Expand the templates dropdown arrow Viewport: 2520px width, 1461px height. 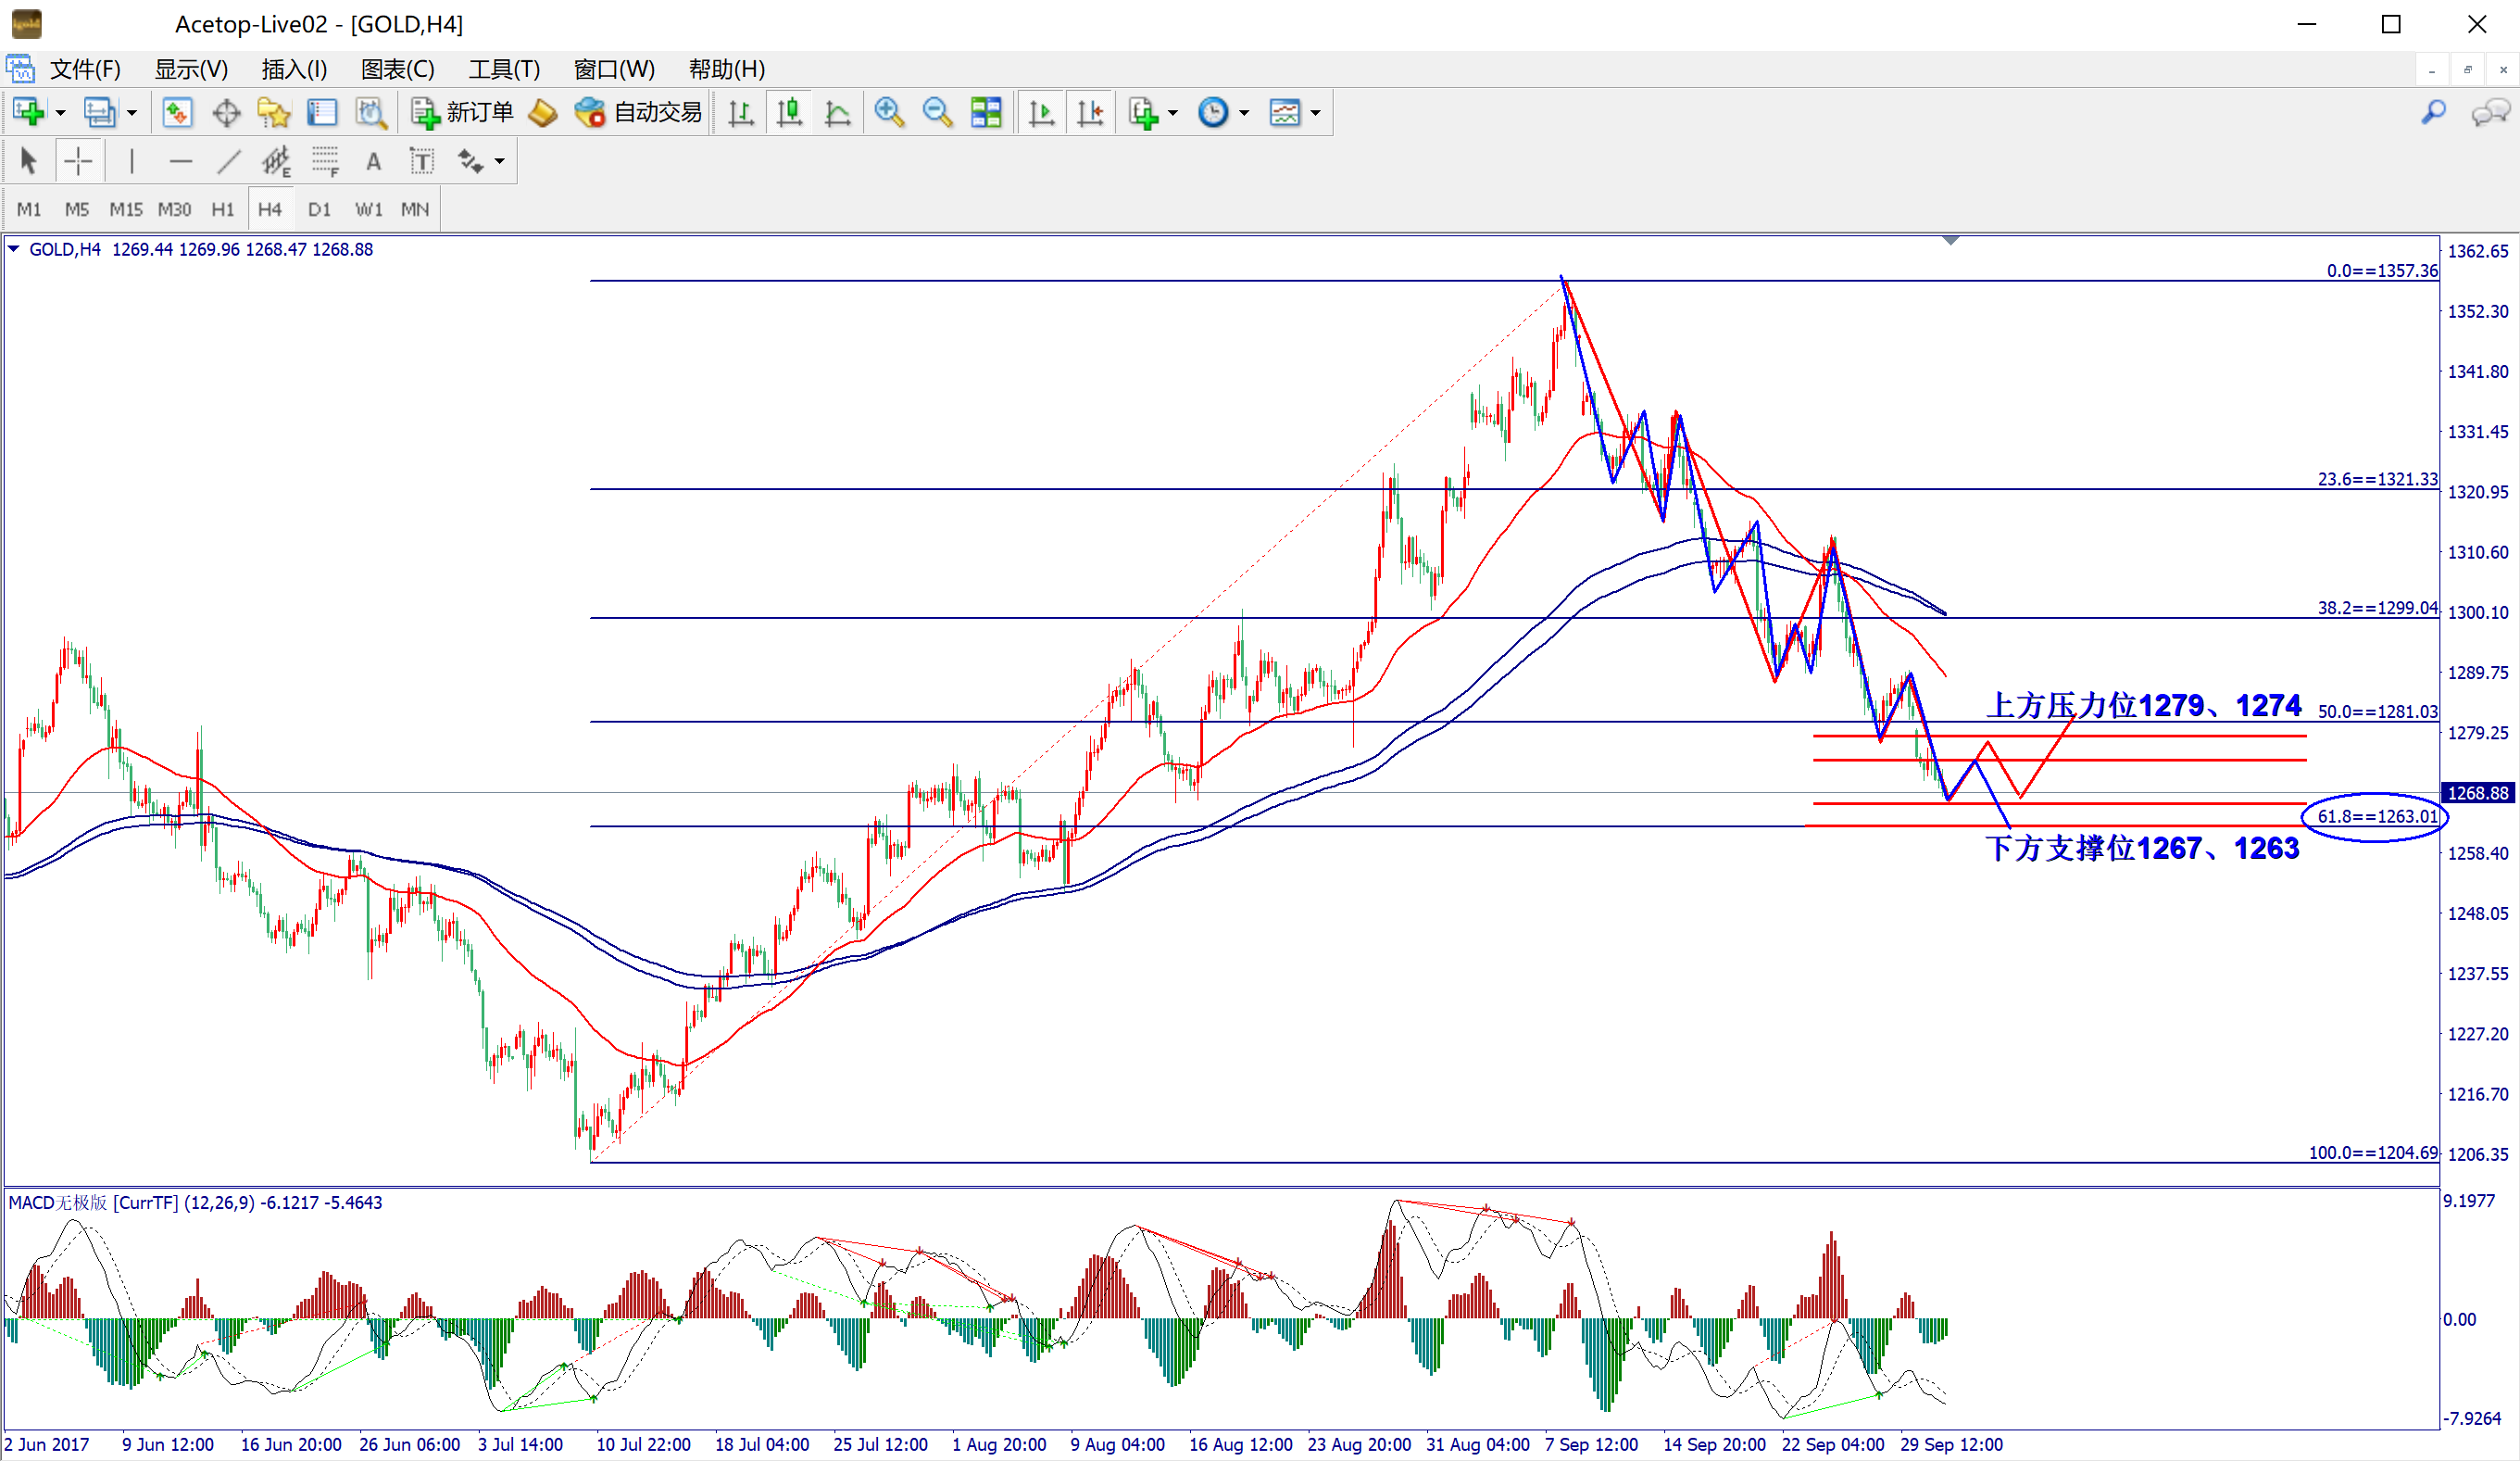point(1315,113)
